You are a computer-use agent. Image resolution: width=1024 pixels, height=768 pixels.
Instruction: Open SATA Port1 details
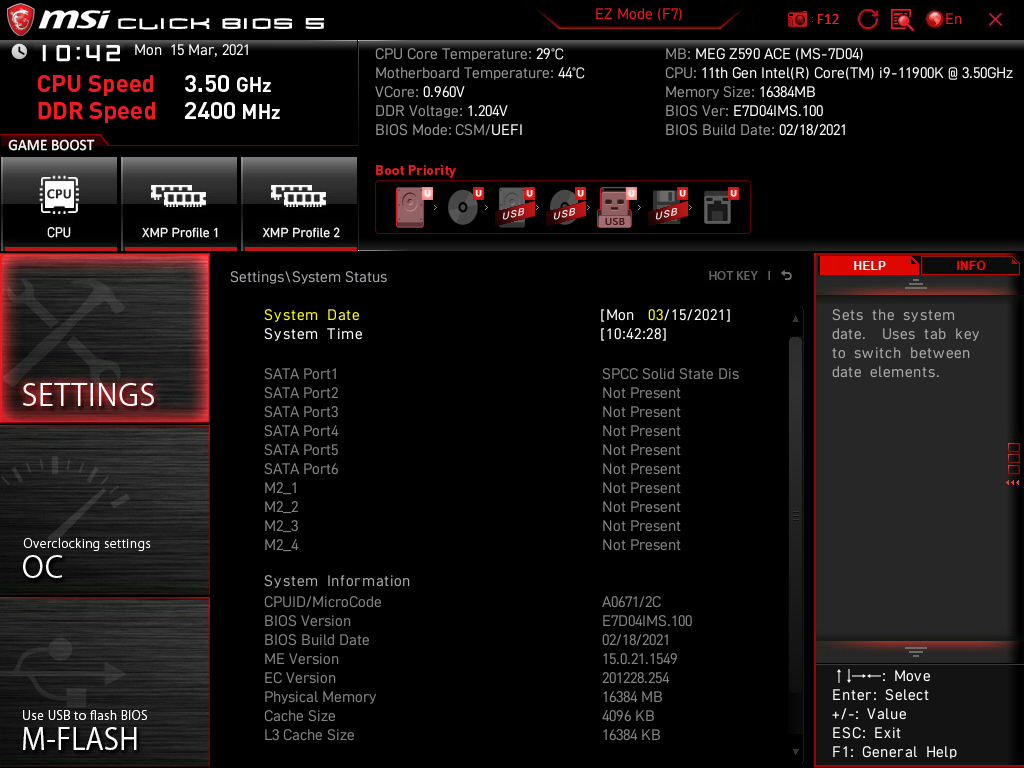(502, 374)
